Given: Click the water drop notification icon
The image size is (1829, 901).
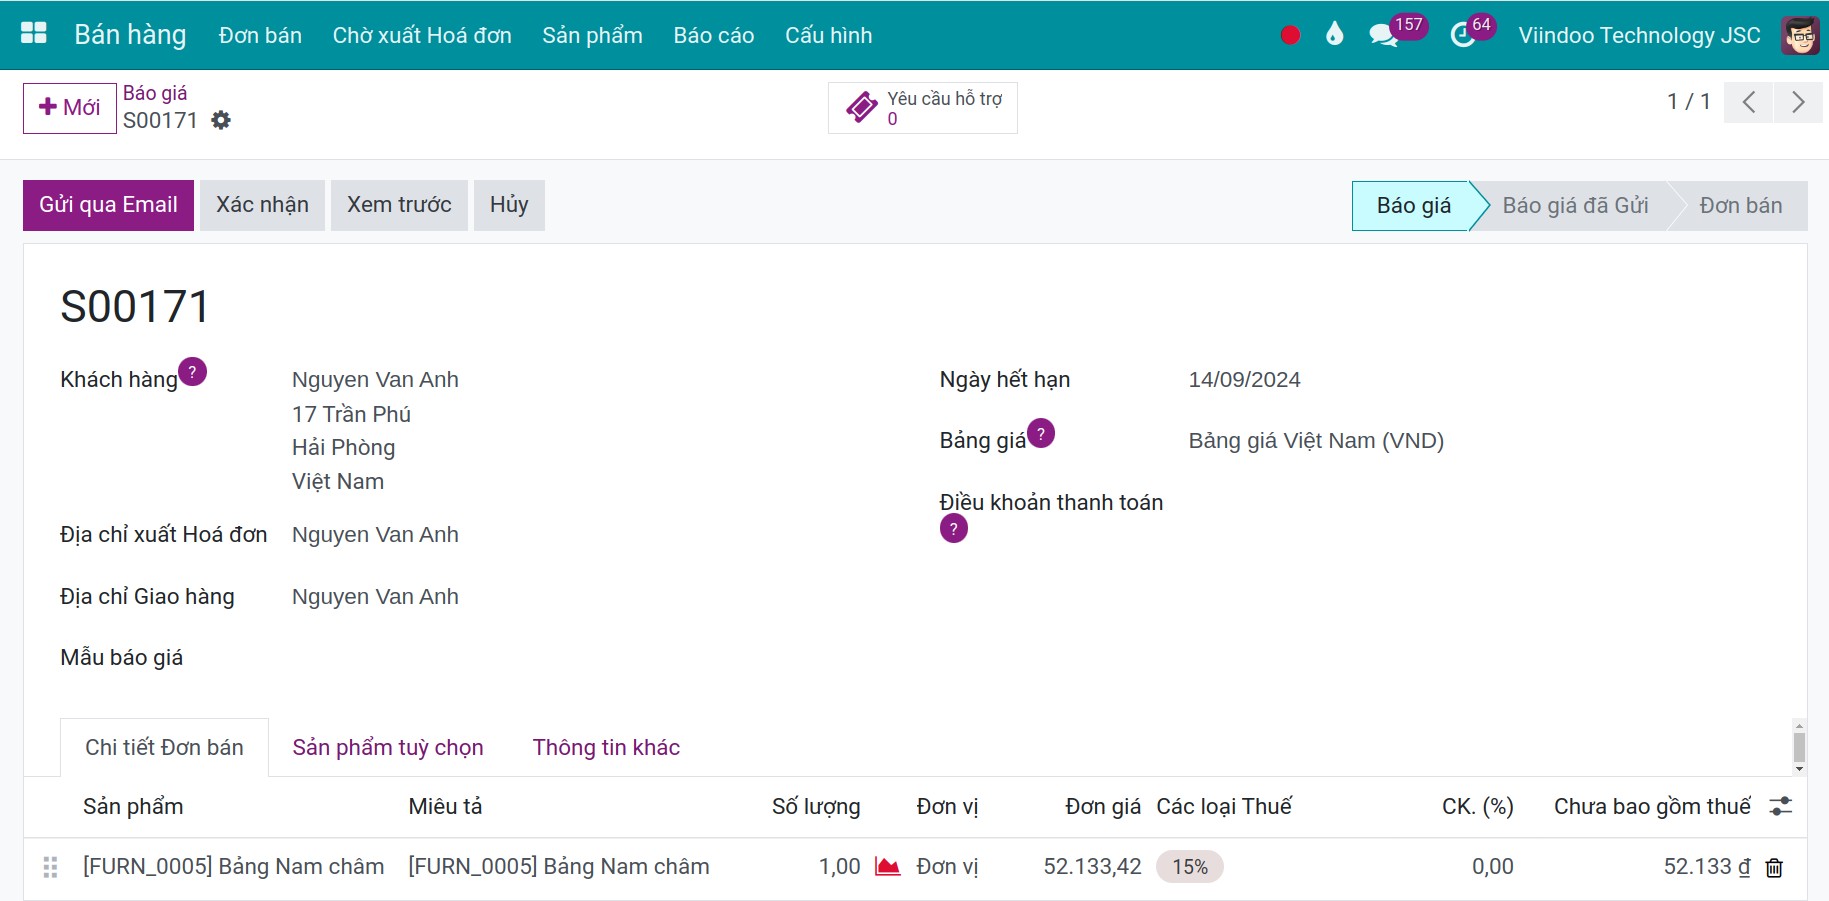Looking at the screenshot, I should pyautogui.click(x=1334, y=33).
